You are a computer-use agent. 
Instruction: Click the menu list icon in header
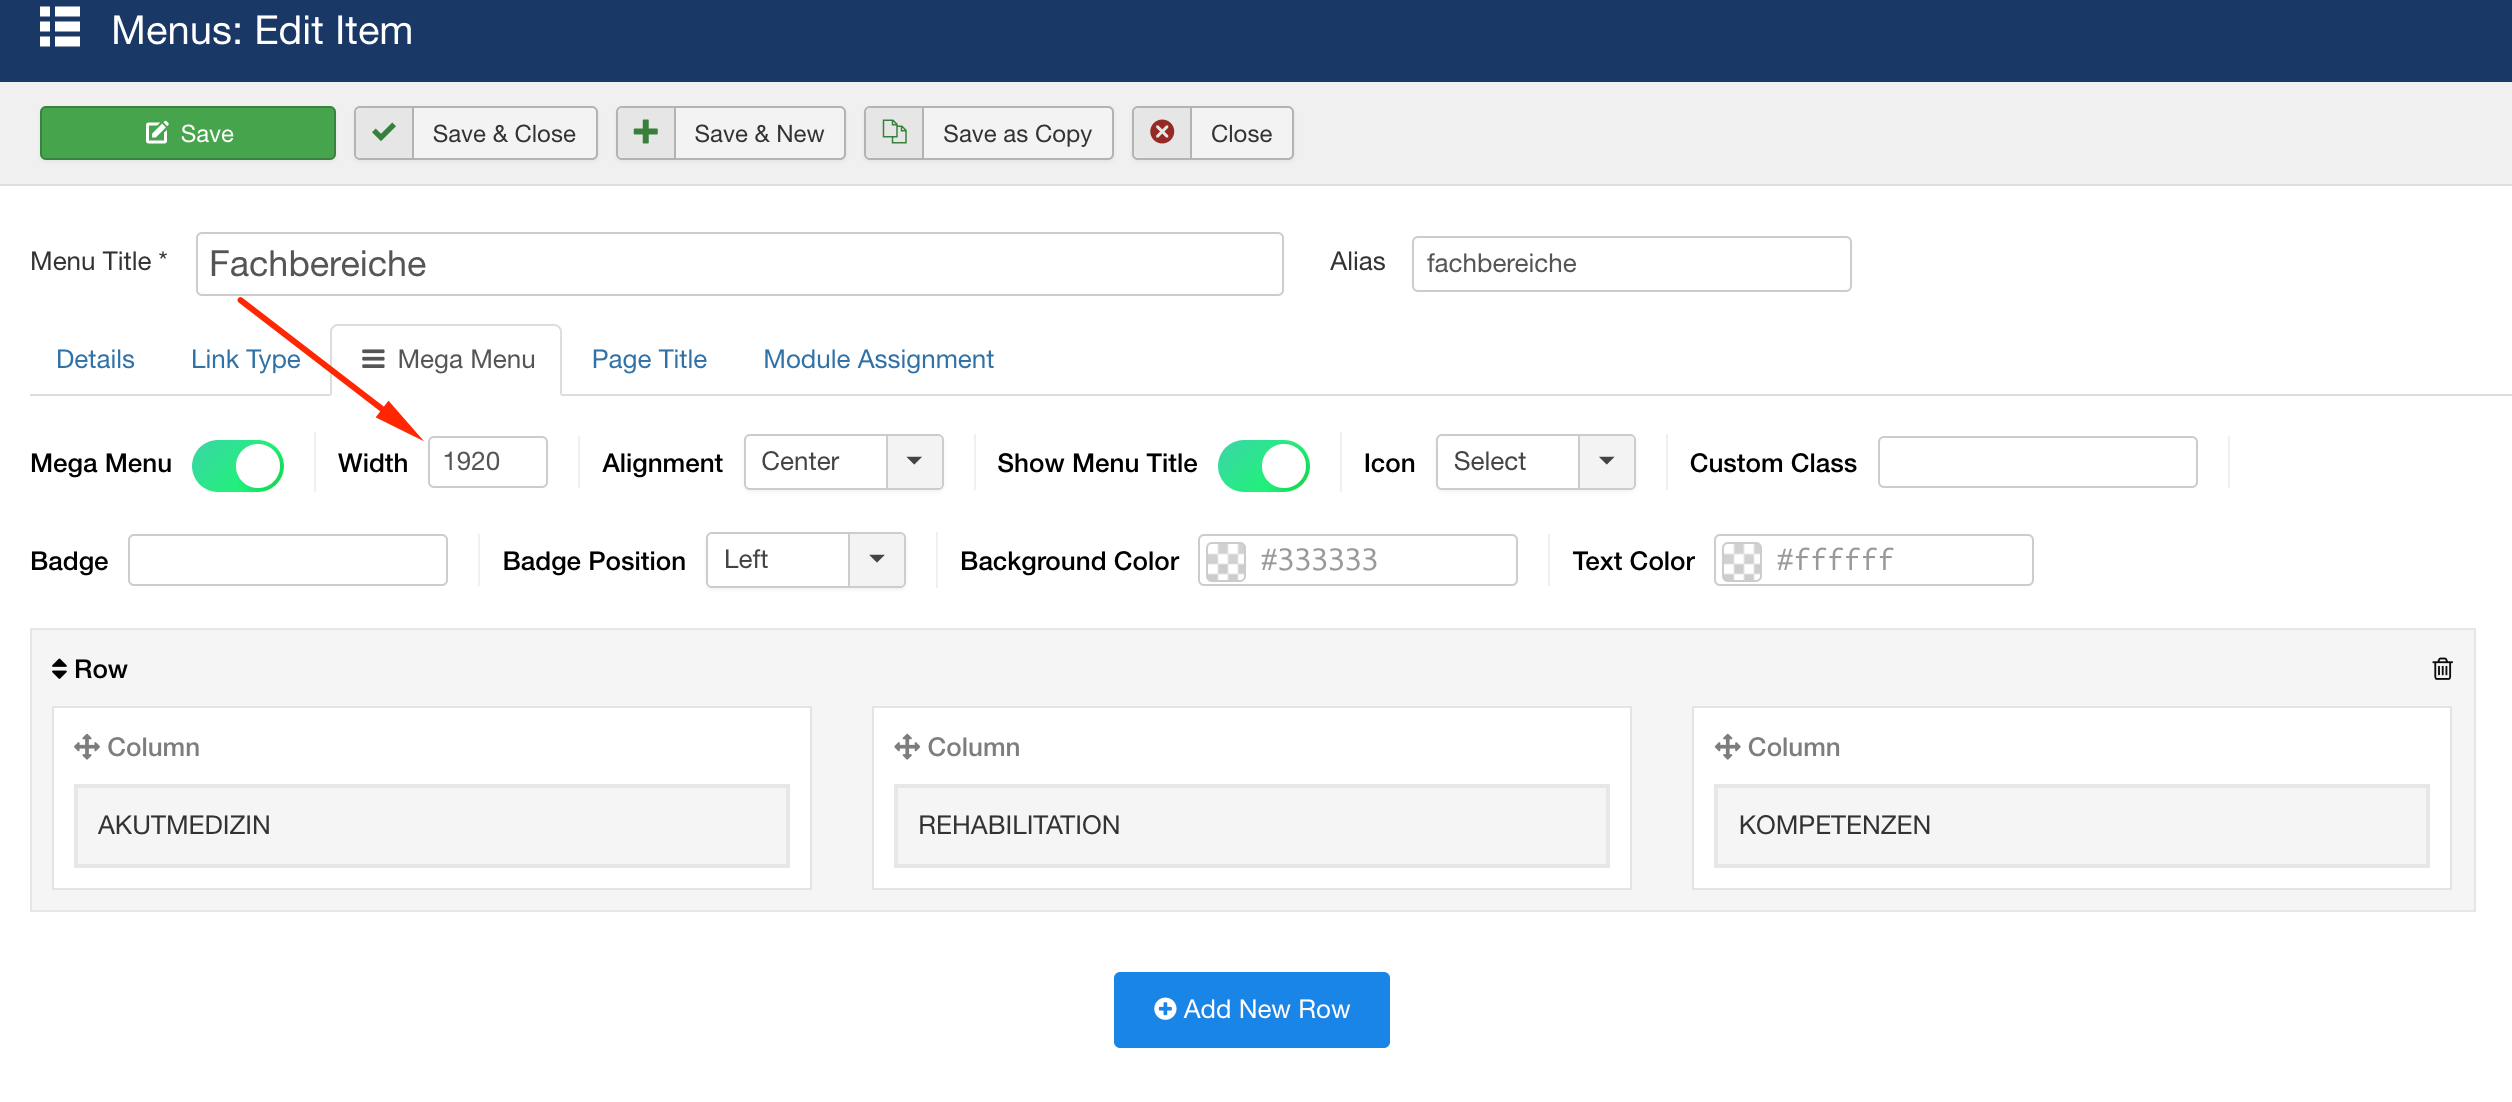click(60, 27)
